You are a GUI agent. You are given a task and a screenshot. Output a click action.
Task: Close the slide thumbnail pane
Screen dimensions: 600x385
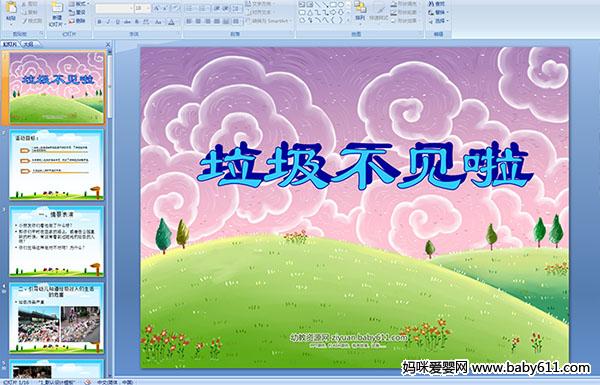pos(108,44)
